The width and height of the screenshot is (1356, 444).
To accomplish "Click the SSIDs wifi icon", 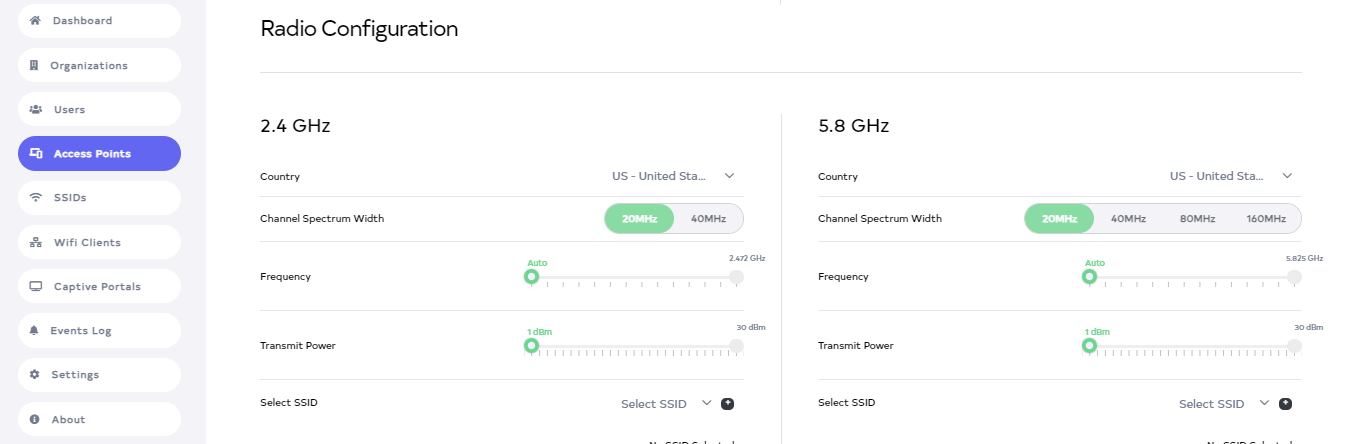I will click(x=36, y=198).
